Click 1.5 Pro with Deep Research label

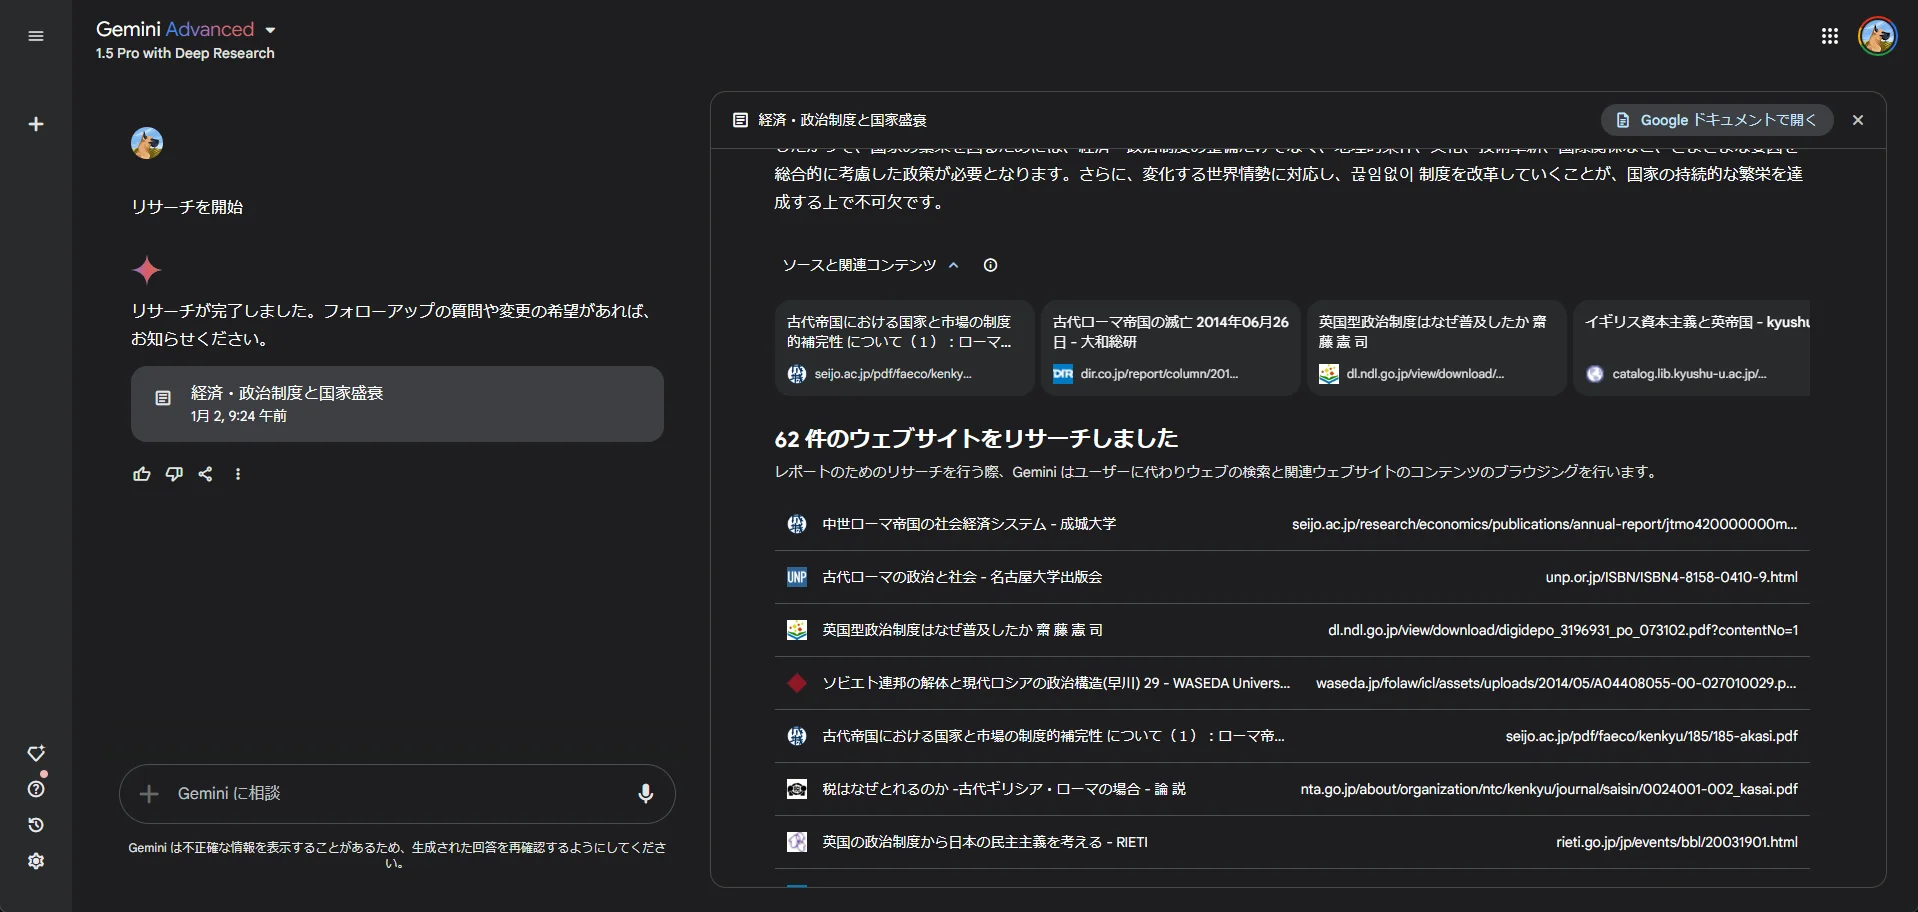pyautogui.click(x=185, y=53)
